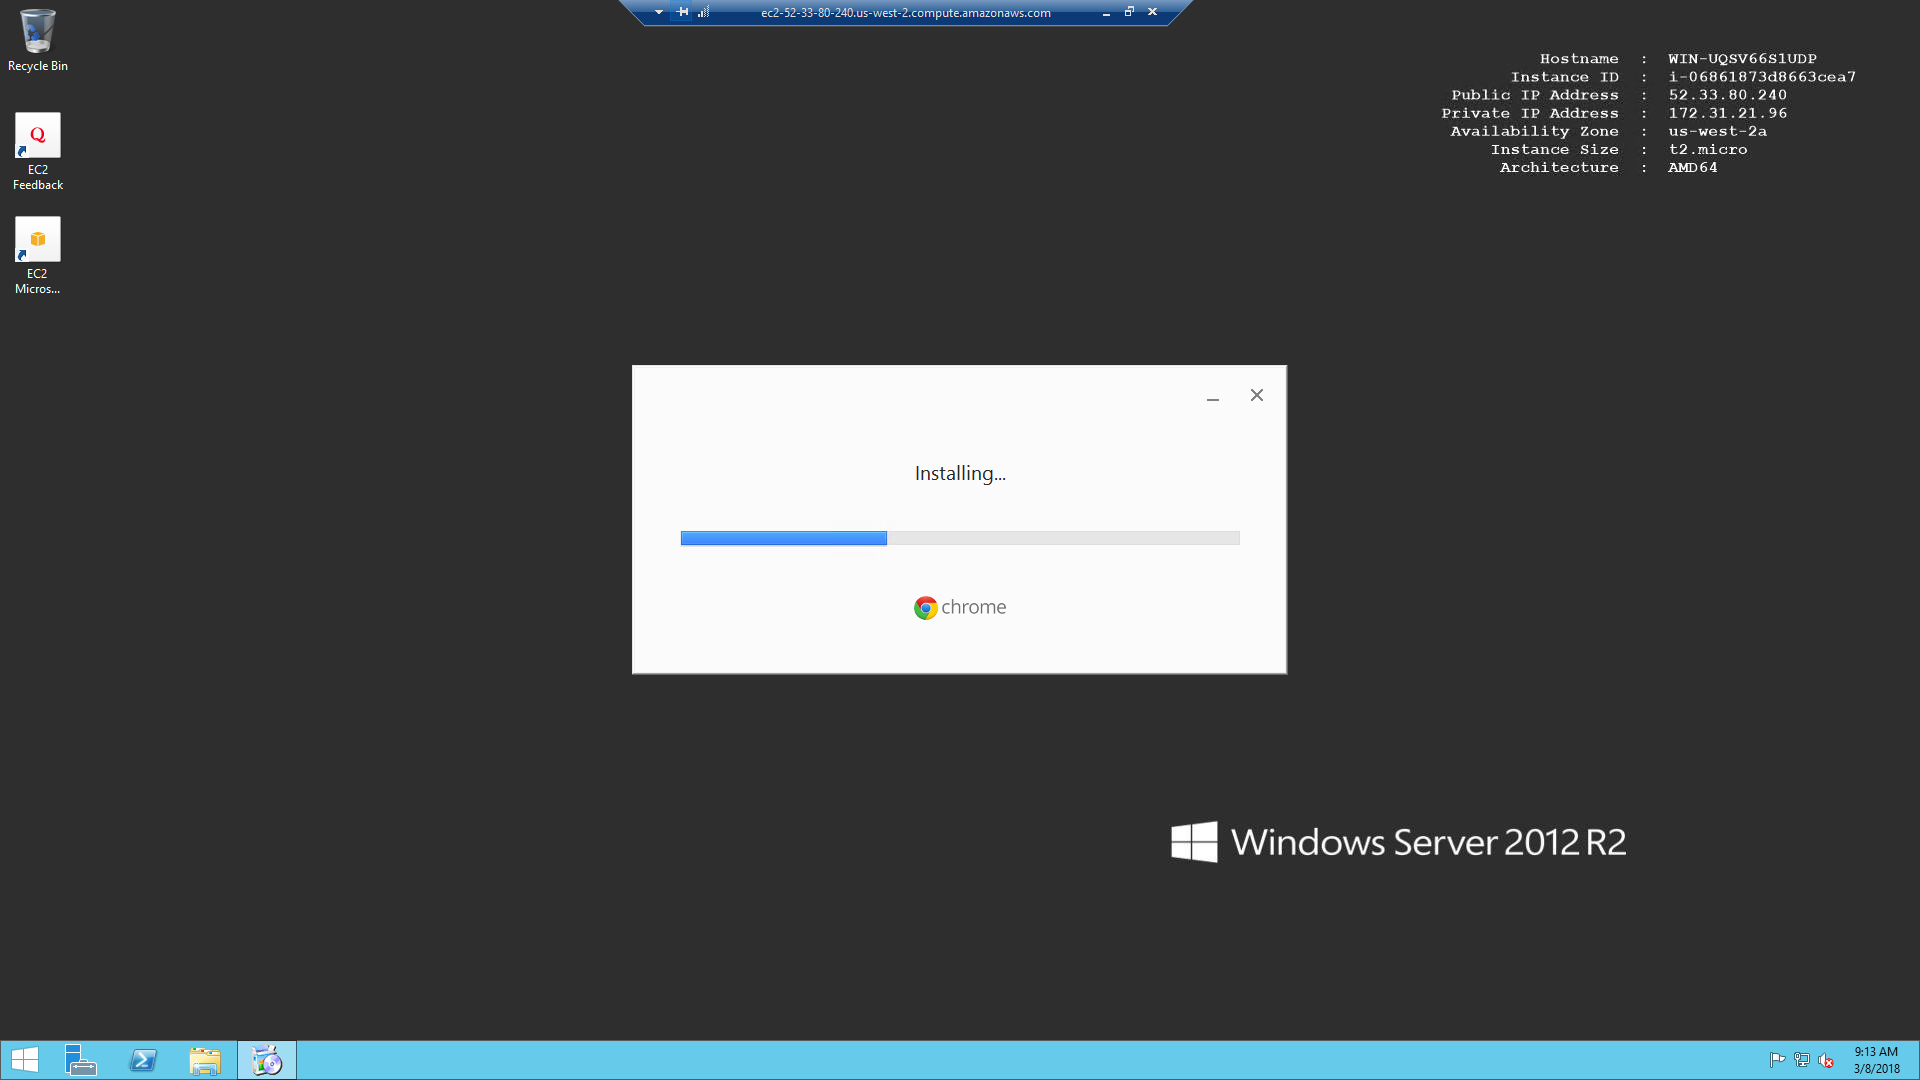This screenshot has width=1920, height=1080.
Task: Click the muted volume tray icon
Action: pyautogui.click(x=1826, y=1060)
